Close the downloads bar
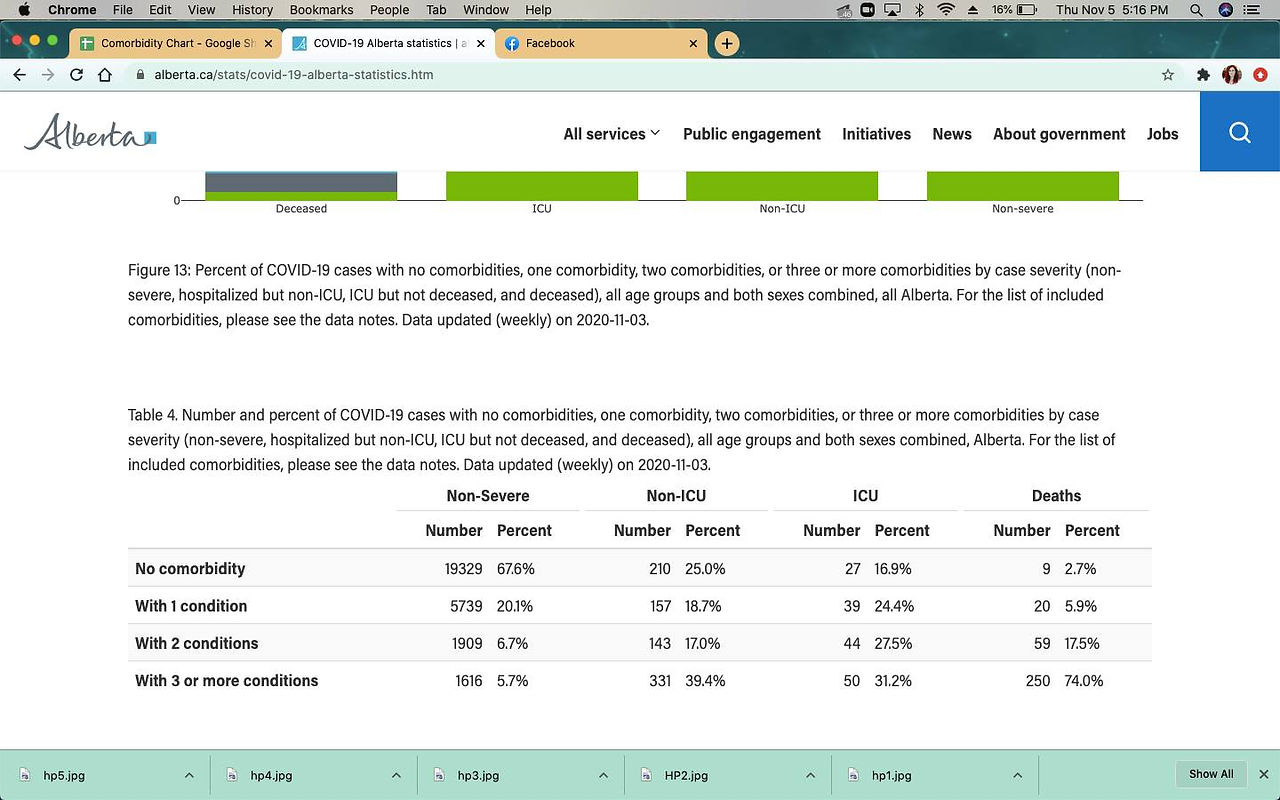This screenshot has height=800, width=1280. tap(1263, 775)
